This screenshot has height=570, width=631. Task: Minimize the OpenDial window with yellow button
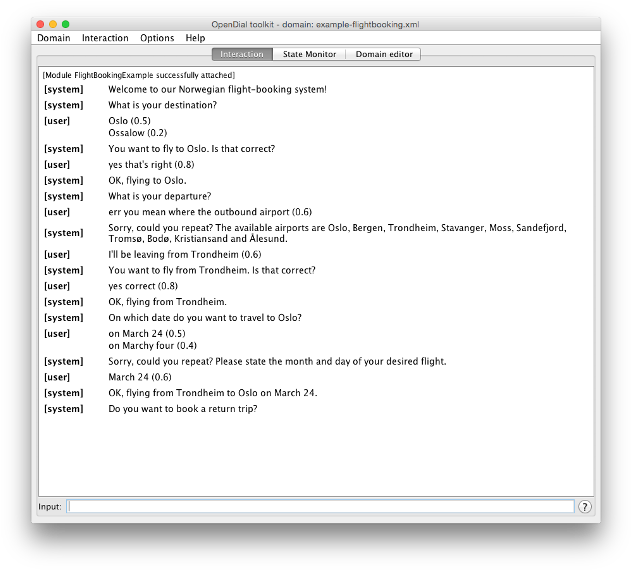[53, 24]
